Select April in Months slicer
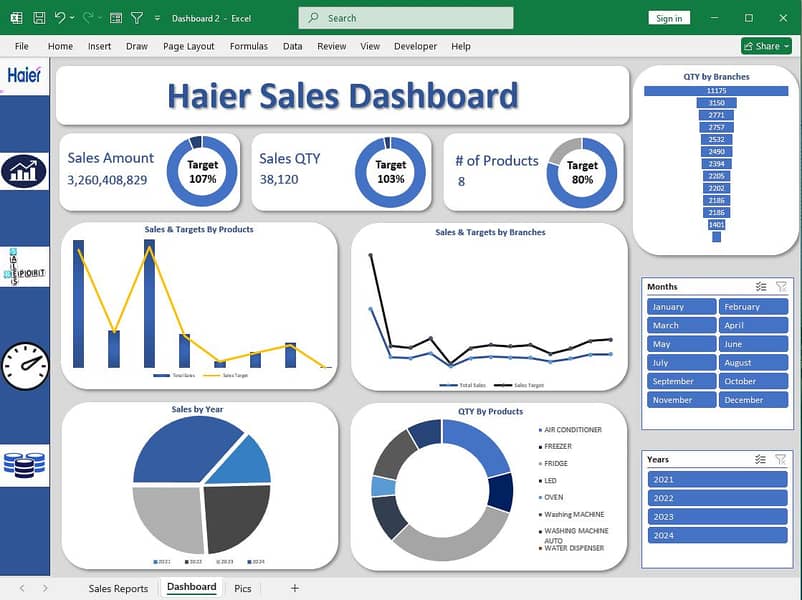Viewport: 802px width, 600px height. click(x=753, y=325)
